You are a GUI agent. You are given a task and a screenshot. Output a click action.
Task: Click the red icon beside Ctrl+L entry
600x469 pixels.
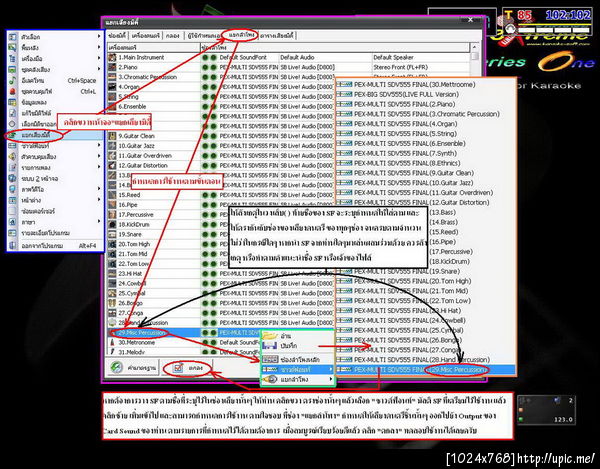pyautogui.click(x=13, y=91)
